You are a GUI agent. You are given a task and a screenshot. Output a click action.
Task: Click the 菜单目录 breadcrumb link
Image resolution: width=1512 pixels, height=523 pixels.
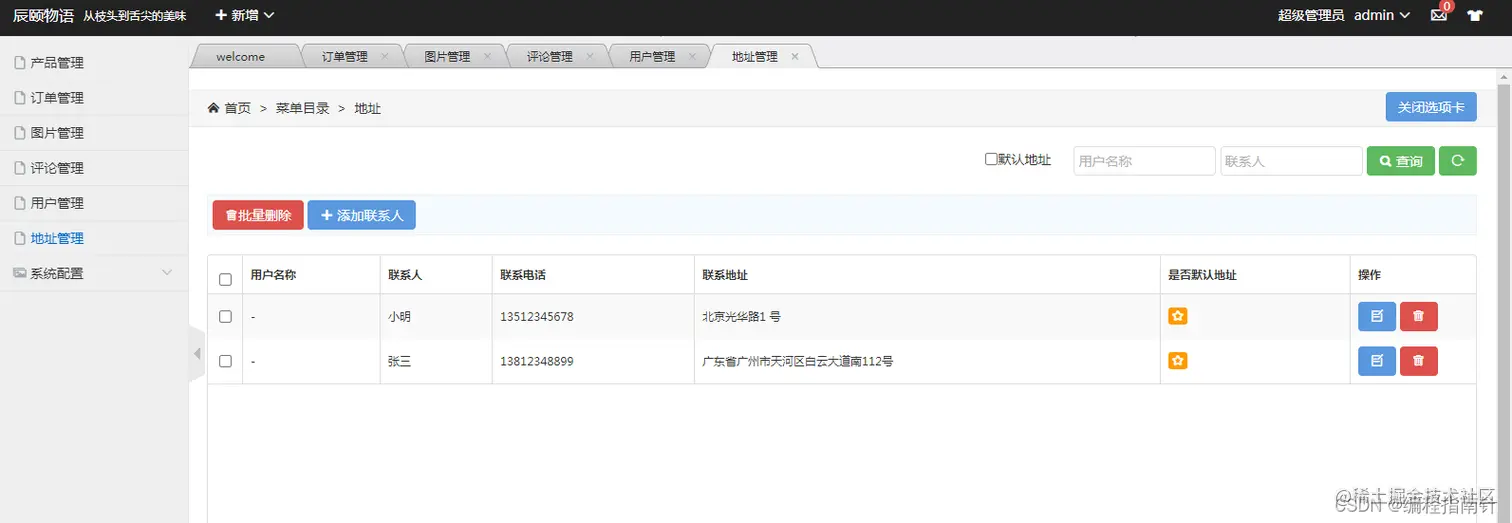[303, 108]
